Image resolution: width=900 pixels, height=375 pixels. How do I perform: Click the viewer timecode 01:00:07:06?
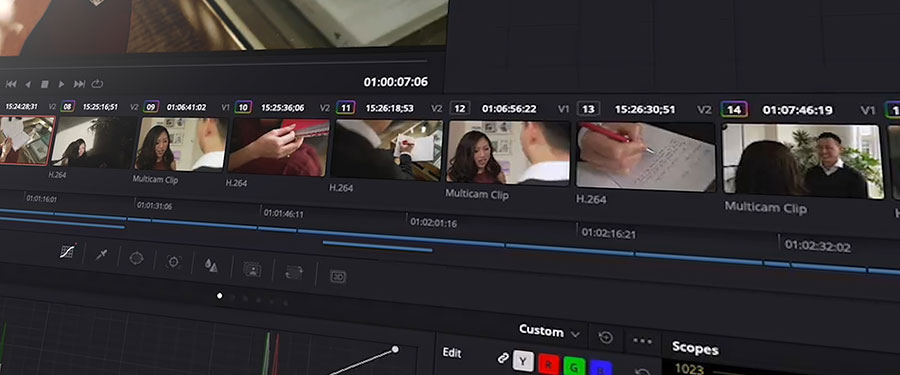tap(395, 82)
